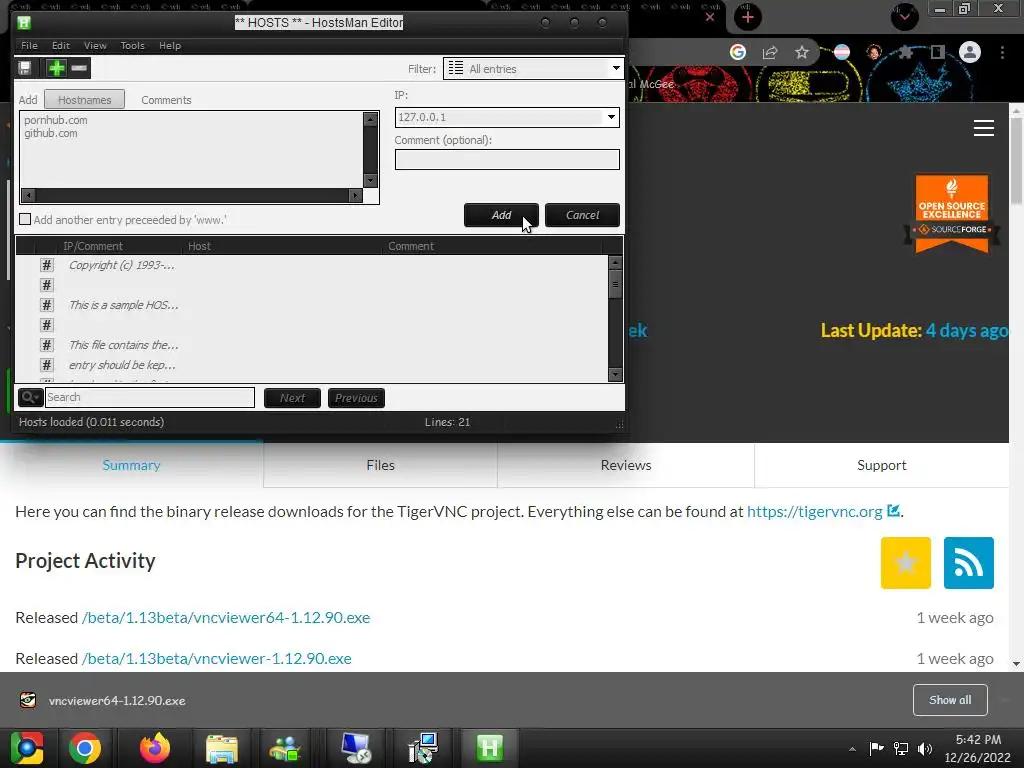Click the hostnames box horizontal scrollbar right arrow
The width and height of the screenshot is (1024, 768).
(355, 195)
